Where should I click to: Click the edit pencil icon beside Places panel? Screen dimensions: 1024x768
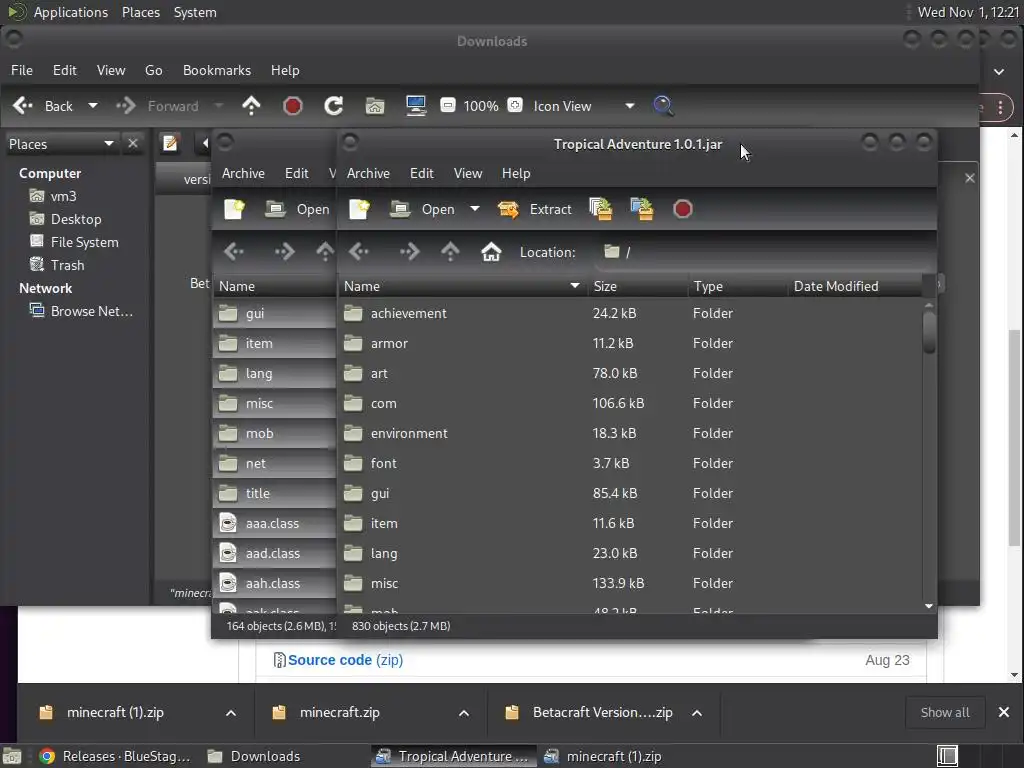tap(170, 143)
